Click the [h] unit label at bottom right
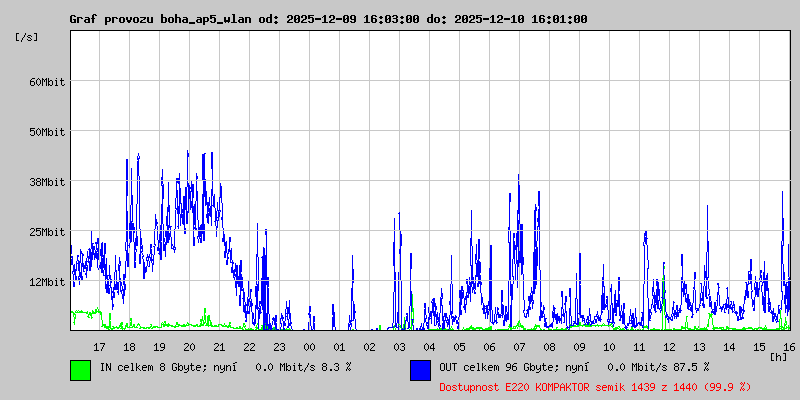Image resolution: width=800 pixels, height=400 pixels. click(779, 357)
